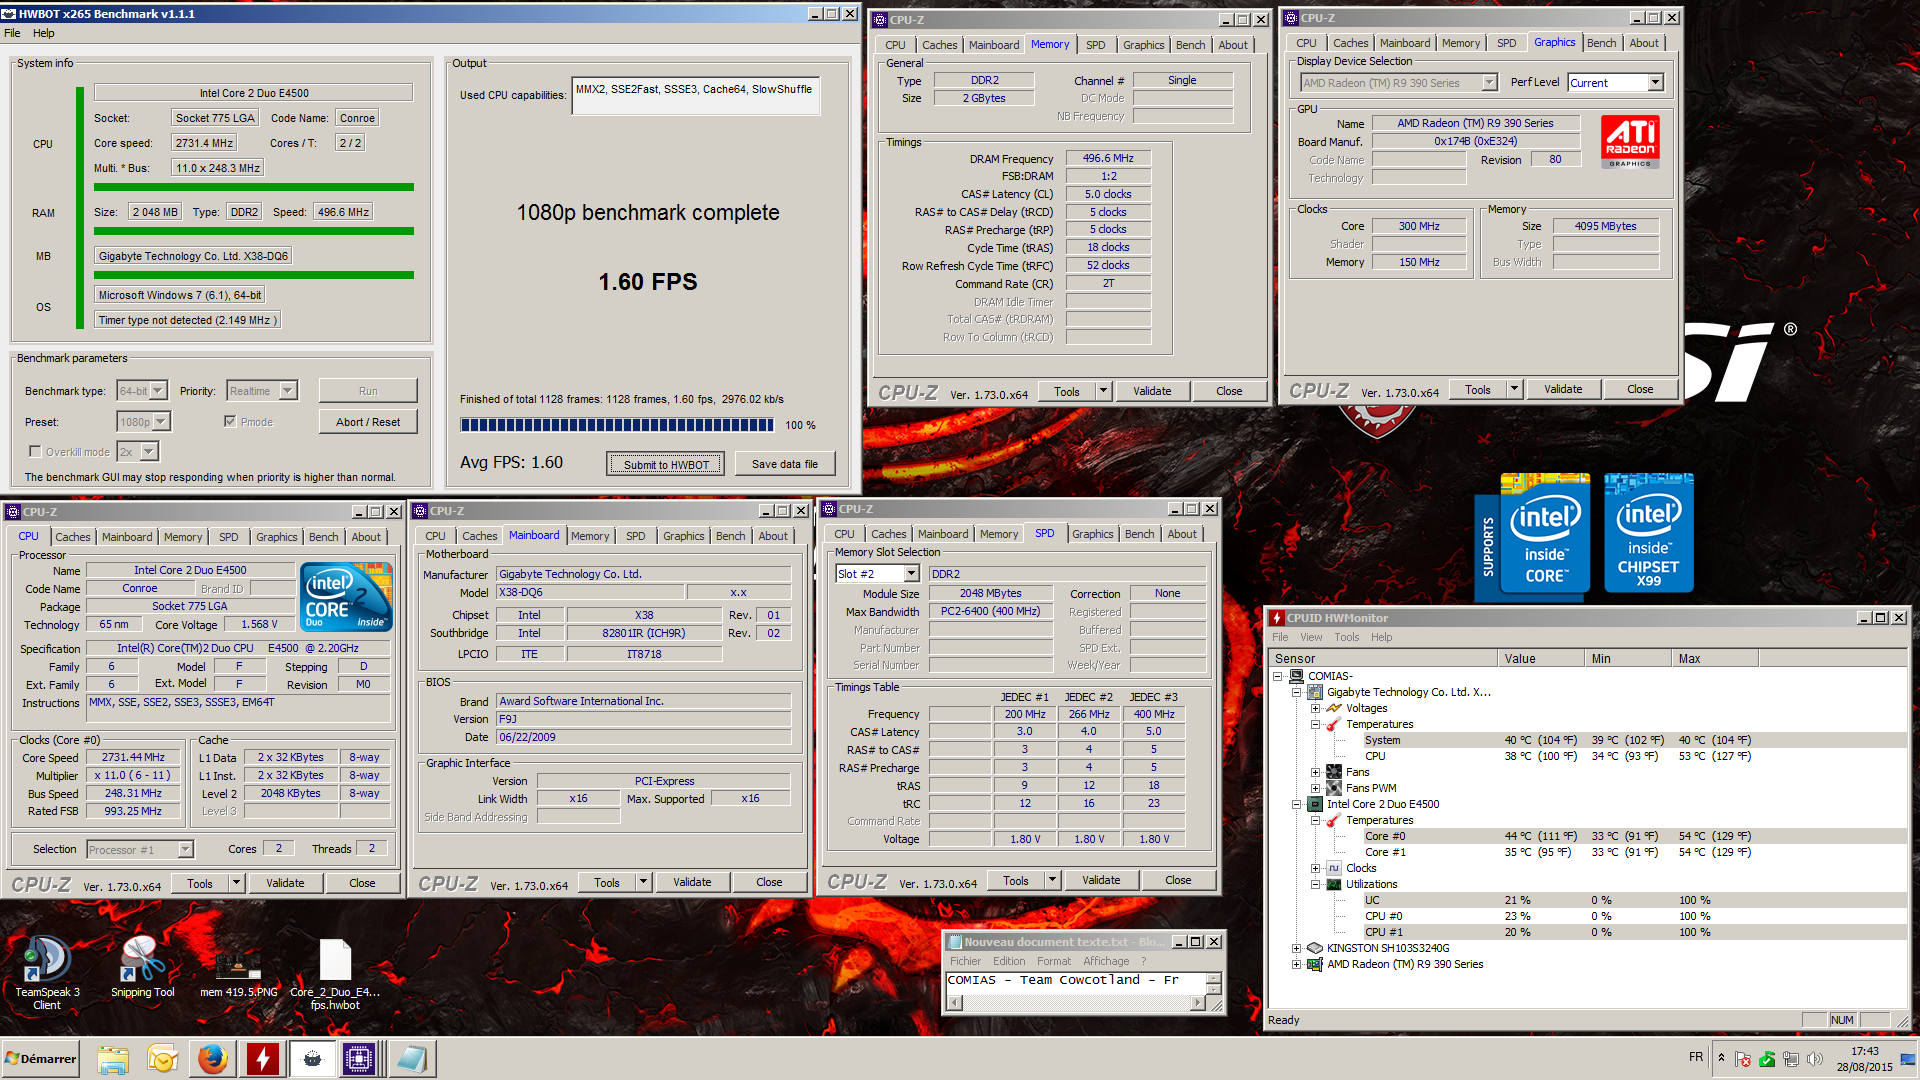Click the HWMonitor title bar lightning icon
Viewport: 1920px width, 1080px height.
coord(1277,618)
